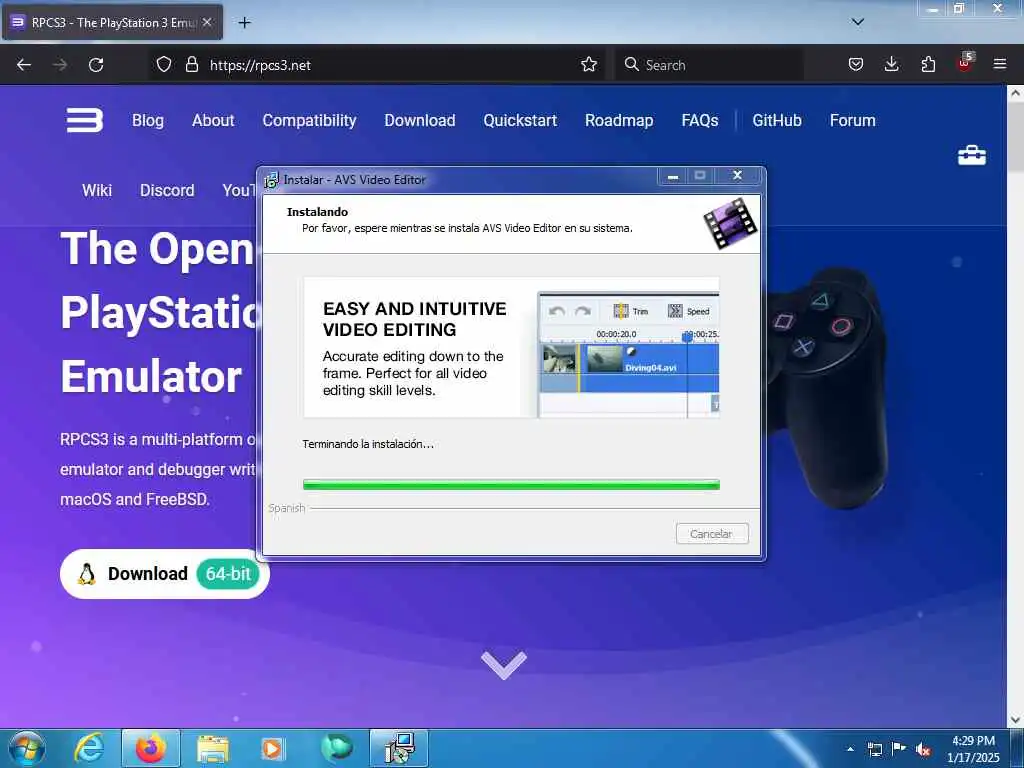
Task: Open a new tab with plus
Action: tap(244, 23)
